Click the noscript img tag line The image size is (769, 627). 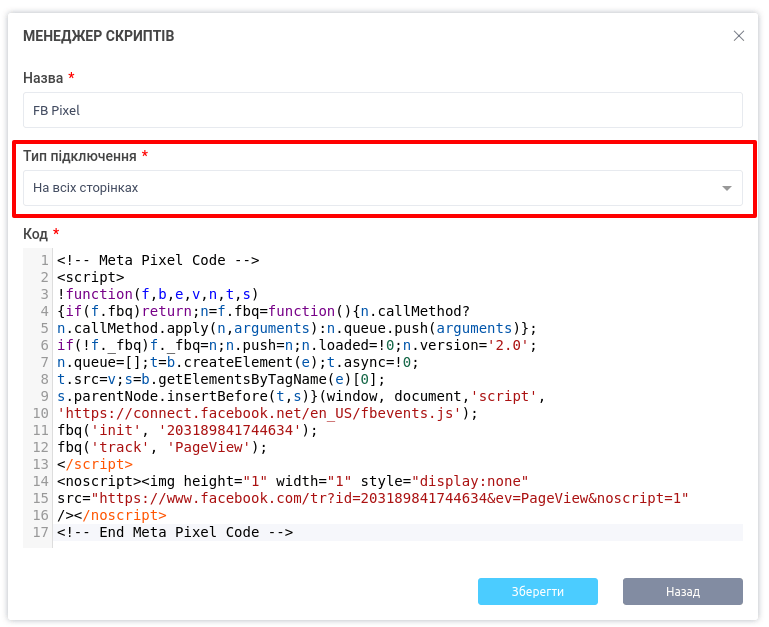click(x=292, y=481)
